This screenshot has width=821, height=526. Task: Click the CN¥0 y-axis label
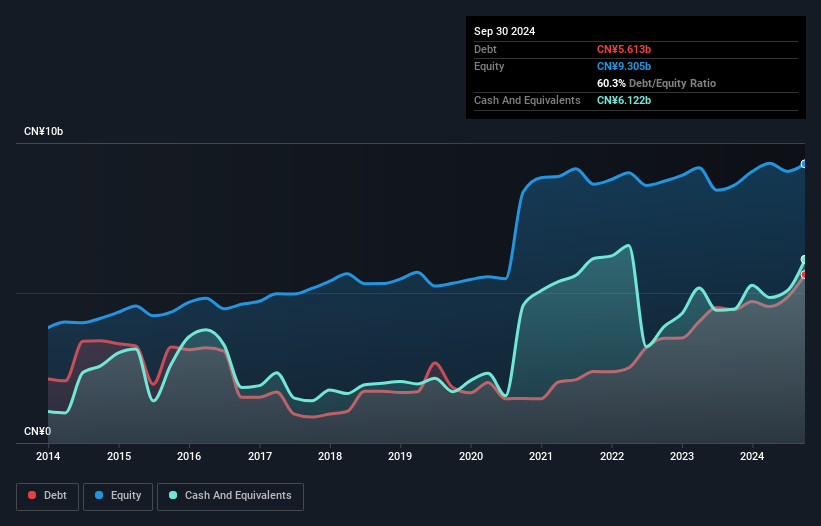click(38, 431)
